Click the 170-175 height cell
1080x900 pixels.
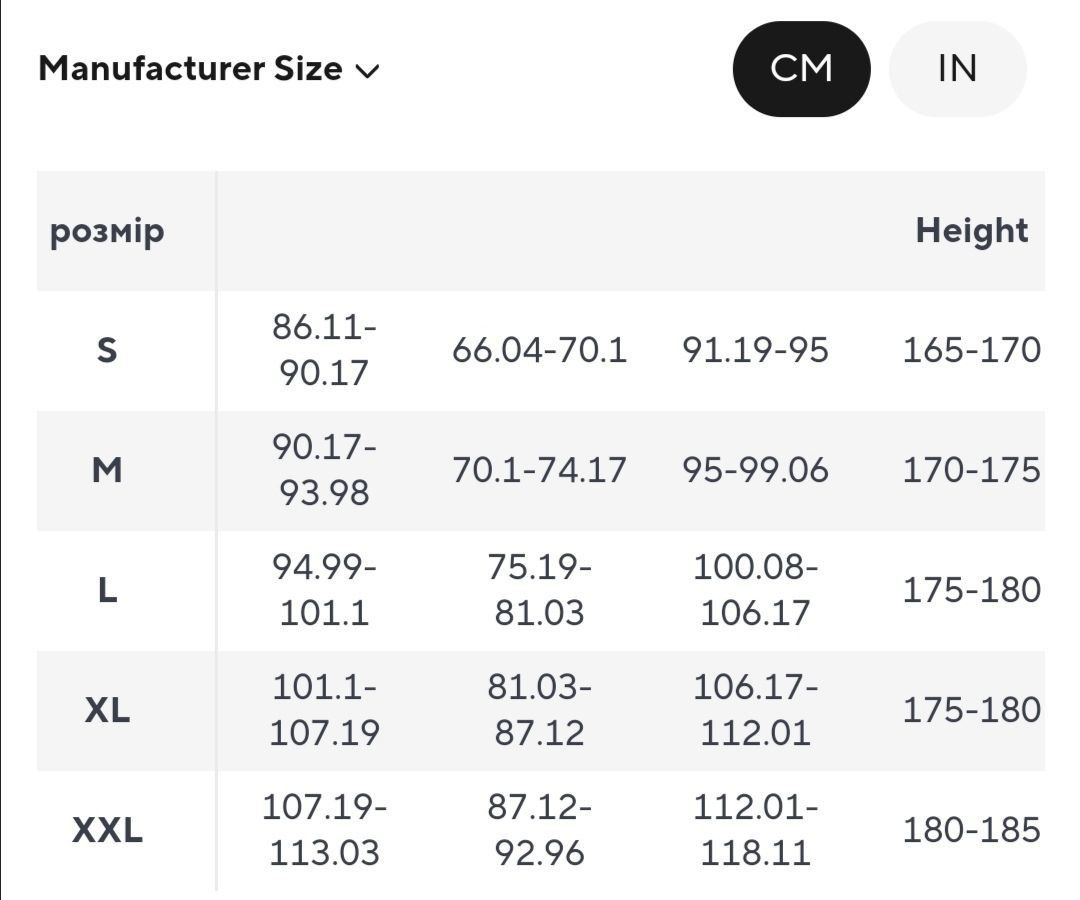tap(971, 470)
